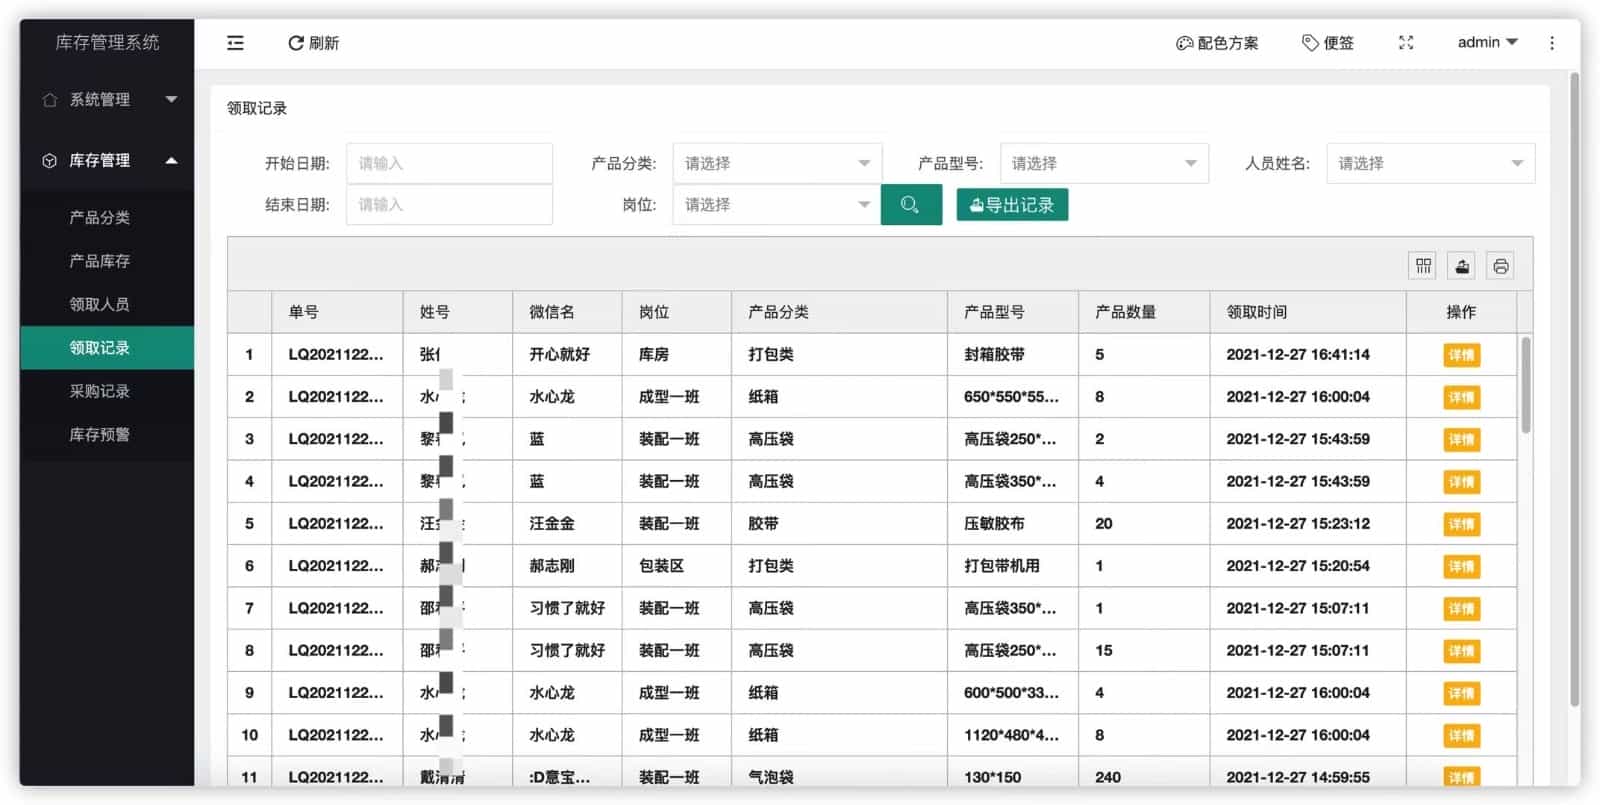Go to 库存预警 in the sidebar
Viewport: 1600px width, 805px height.
99,435
